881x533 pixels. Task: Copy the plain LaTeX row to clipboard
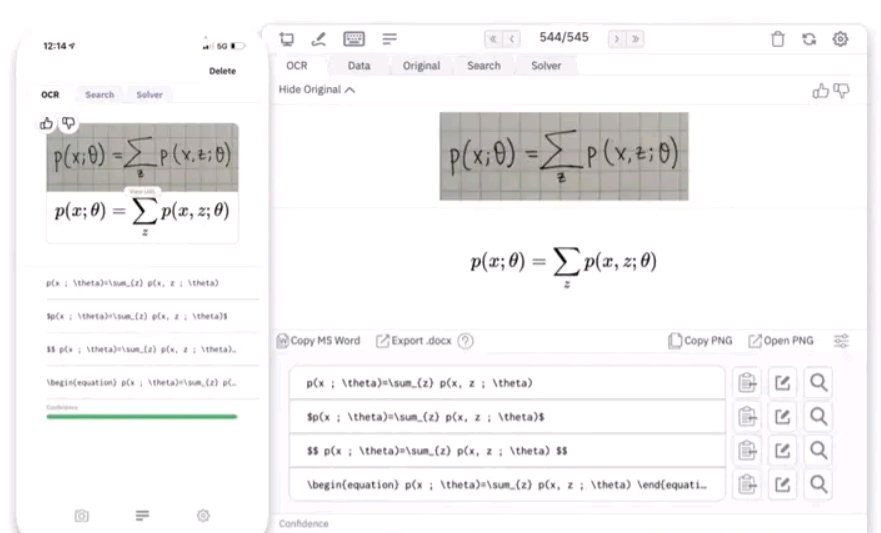coord(747,383)
